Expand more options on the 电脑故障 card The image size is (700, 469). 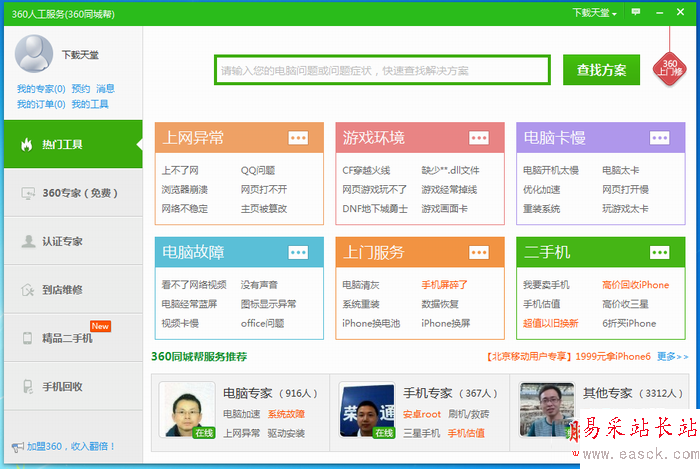point(298,253)
